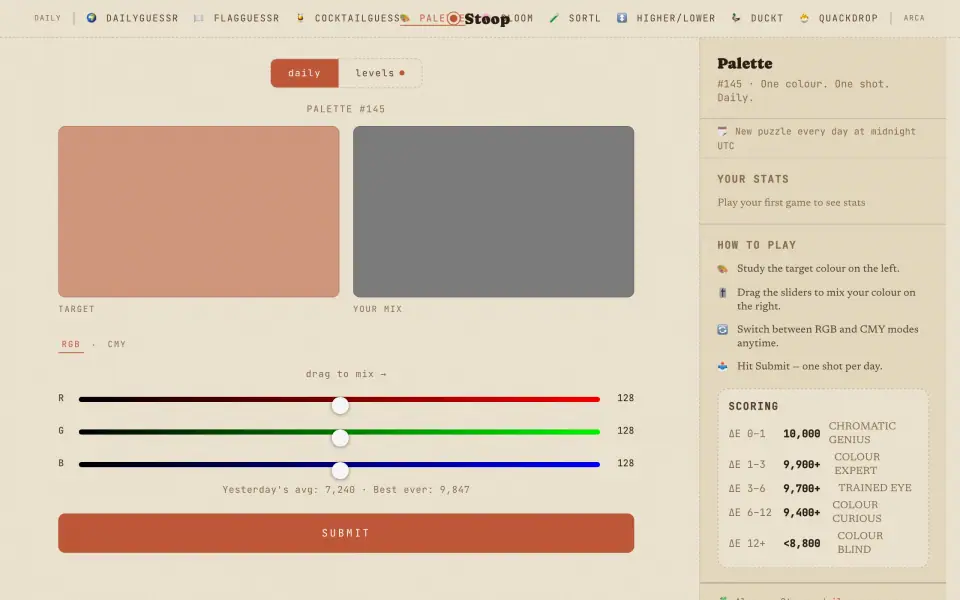Click the 'drag to mix' hint
Viewport: 960px width, 600px height.
pyautogui.click(x=346, y=374)
